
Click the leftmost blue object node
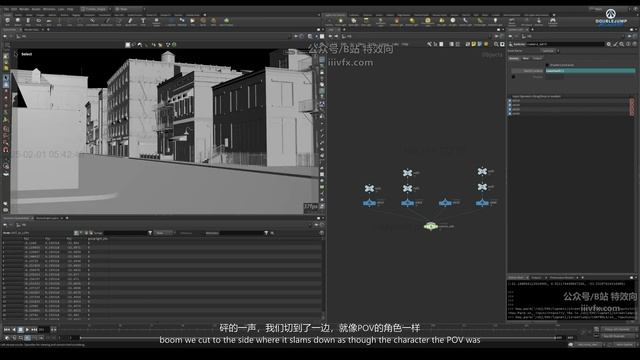(x=369, y=203)
